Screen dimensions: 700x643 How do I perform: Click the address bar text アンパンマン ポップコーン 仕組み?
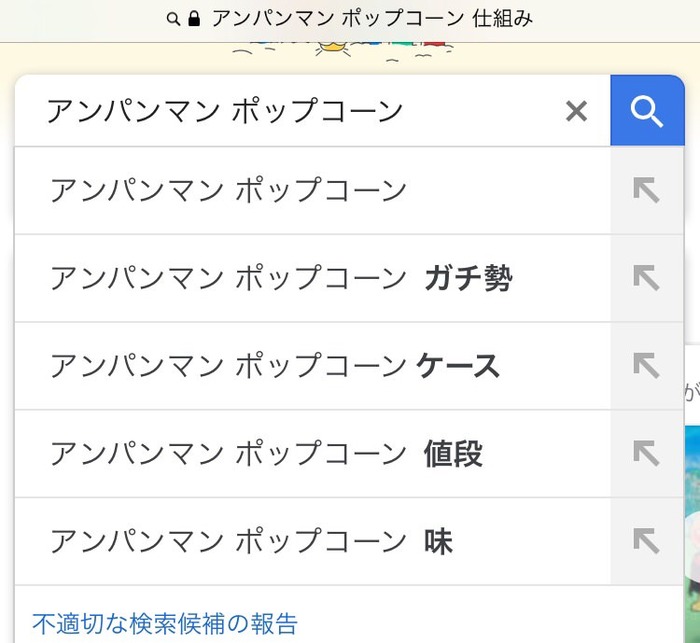(372, 19)
